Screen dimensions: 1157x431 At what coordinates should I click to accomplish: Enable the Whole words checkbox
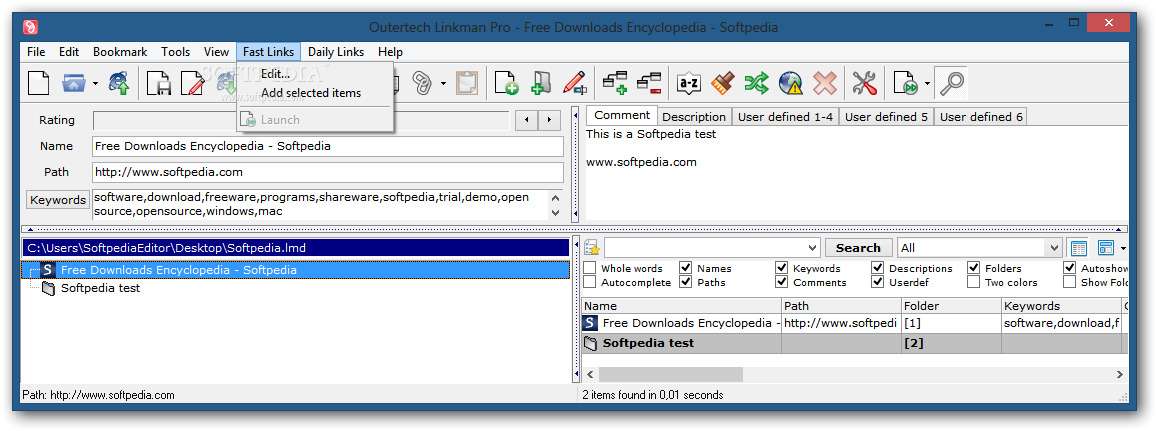tap(590, 269)
